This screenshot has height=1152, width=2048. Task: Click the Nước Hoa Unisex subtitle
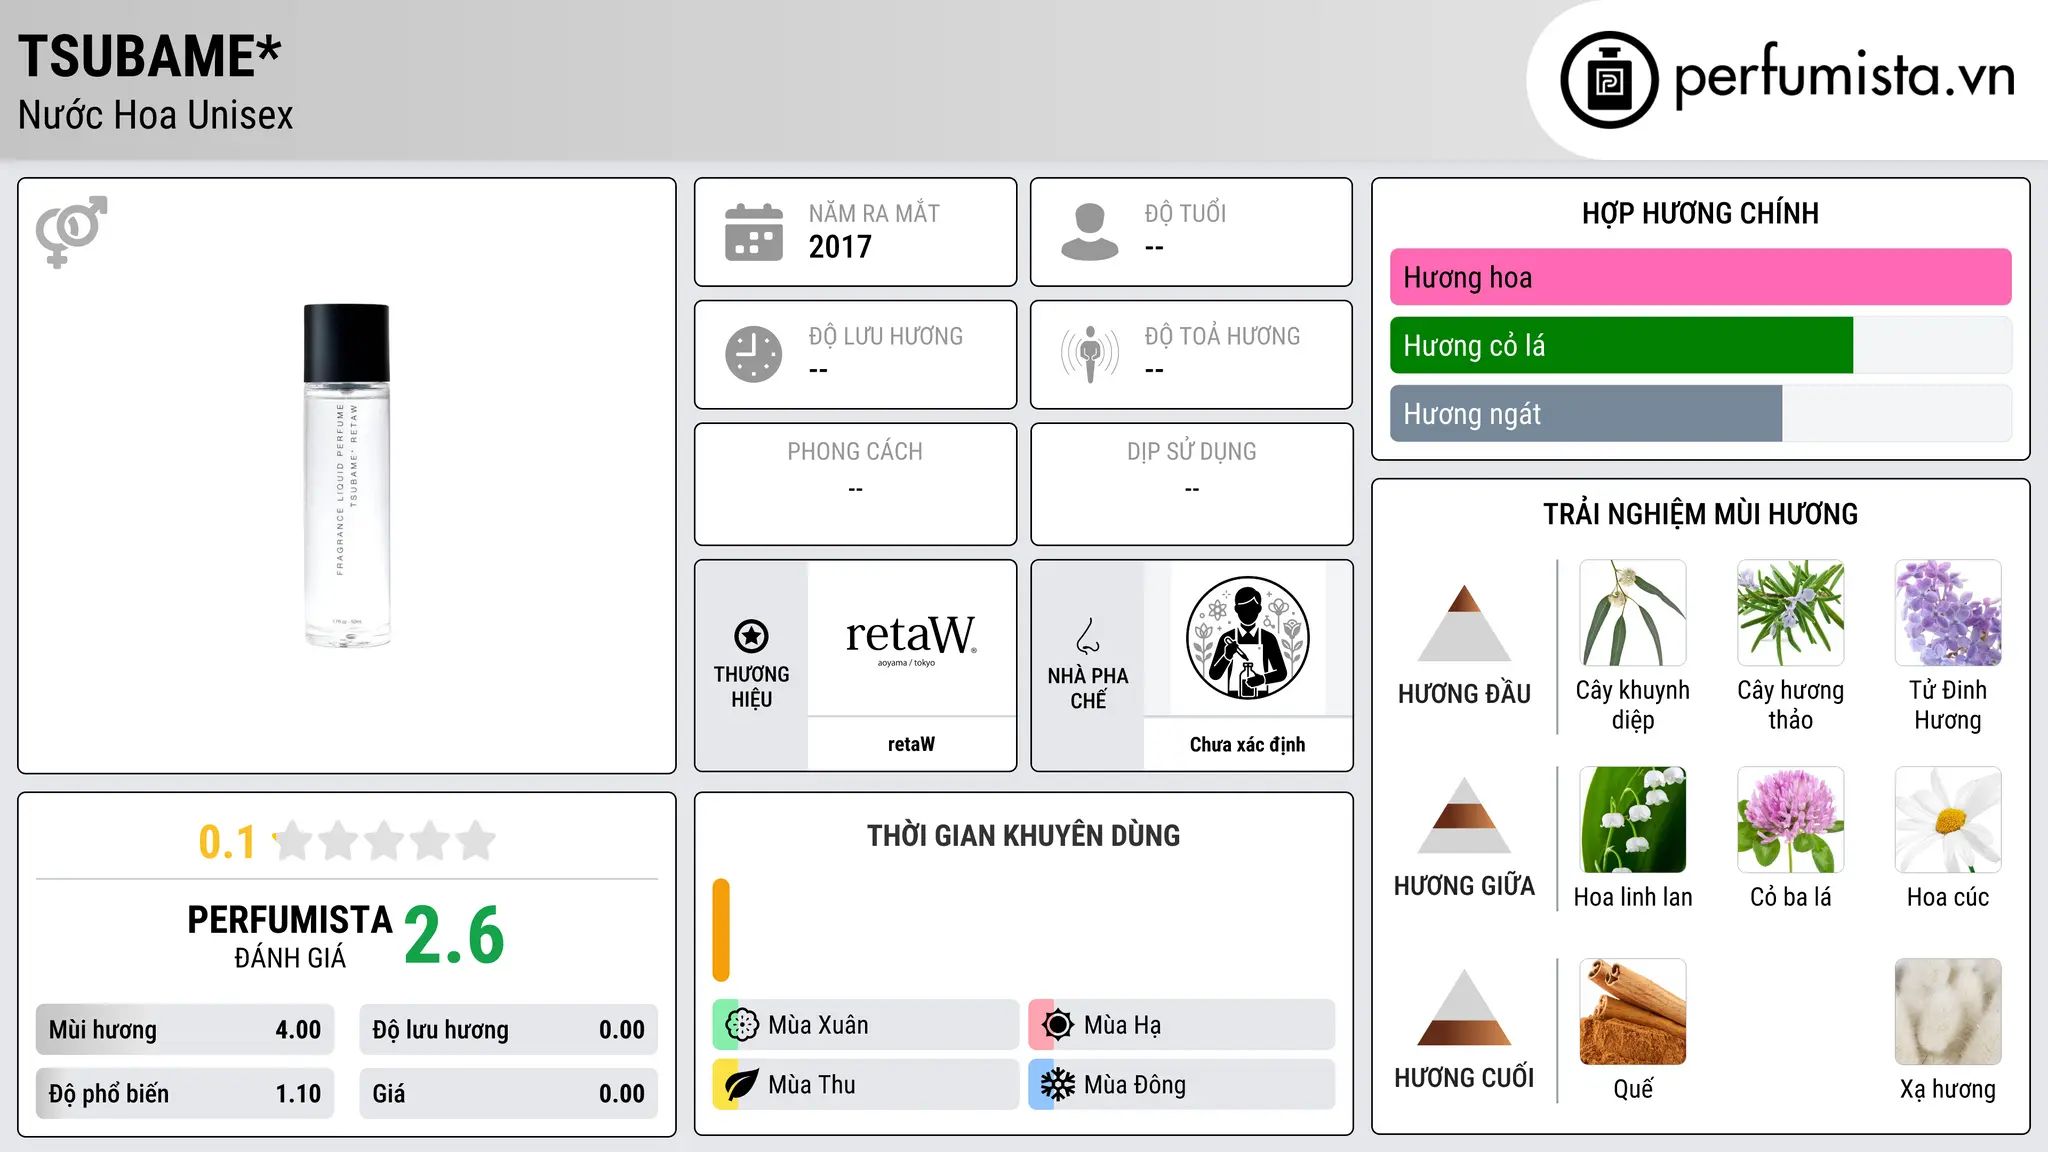click(156, 115)
